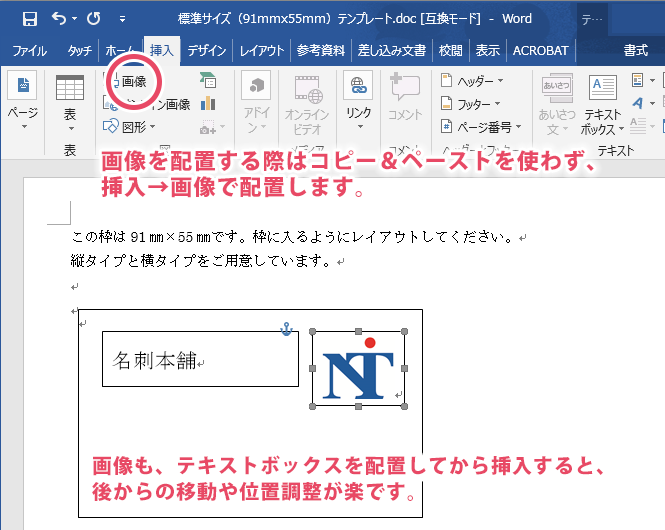Click the NT logo image

click(358, 369)
